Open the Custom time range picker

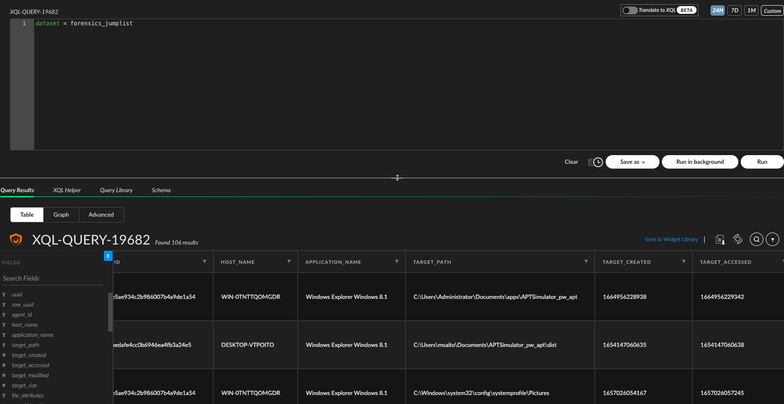tap(772, 10)
